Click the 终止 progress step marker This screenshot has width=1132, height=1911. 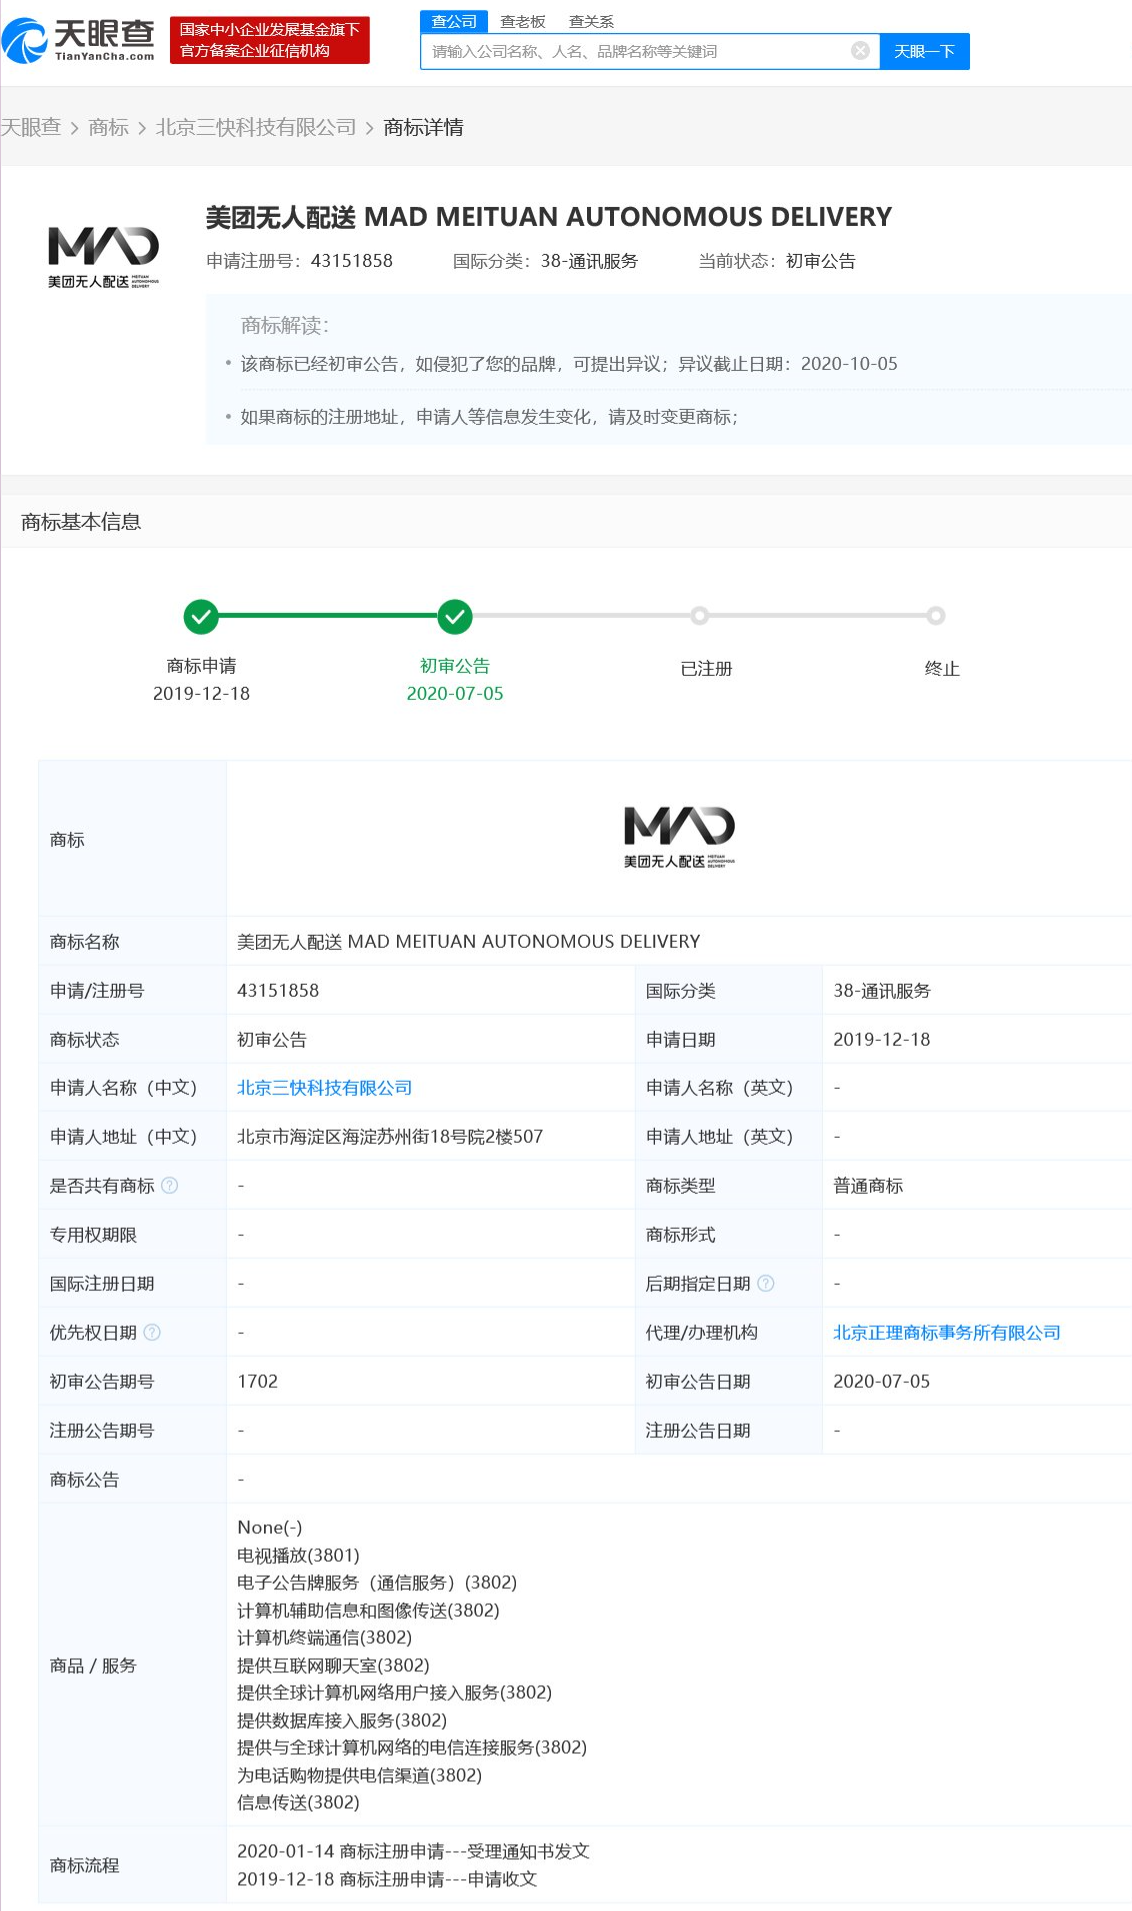pyautogui.click(x=935, y=616)
